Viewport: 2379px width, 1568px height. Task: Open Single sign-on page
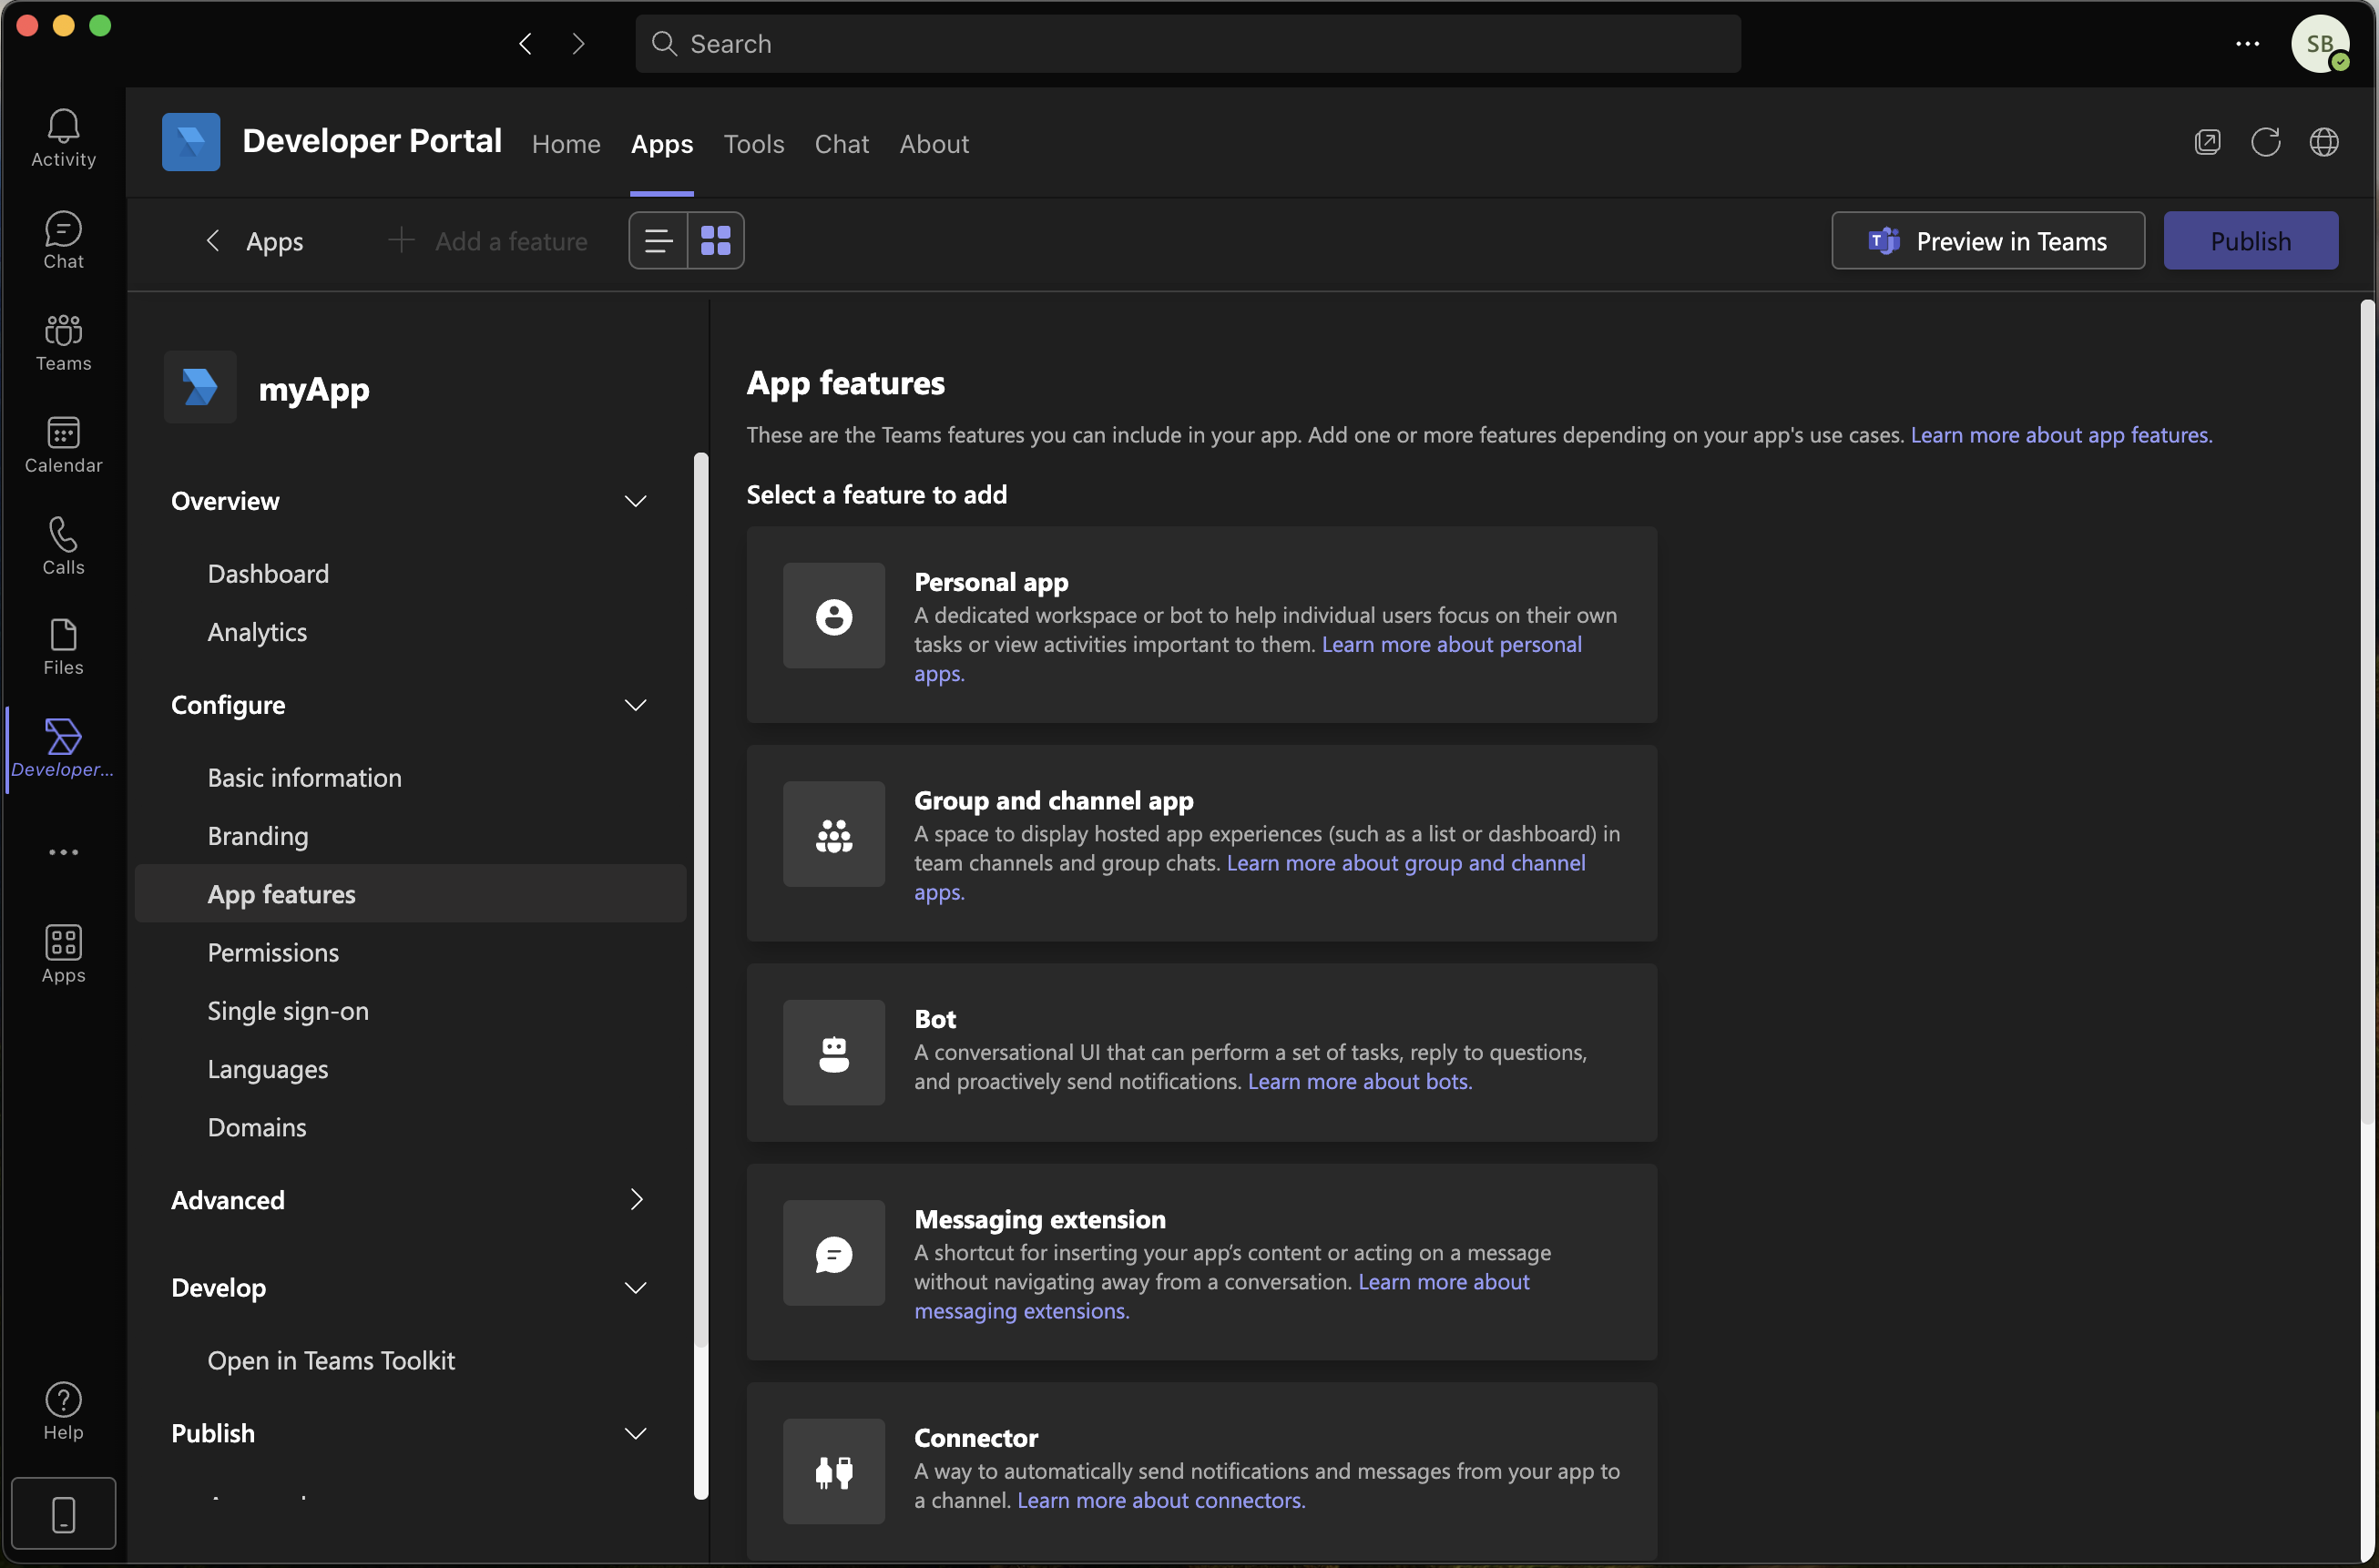click(288, 1011)
